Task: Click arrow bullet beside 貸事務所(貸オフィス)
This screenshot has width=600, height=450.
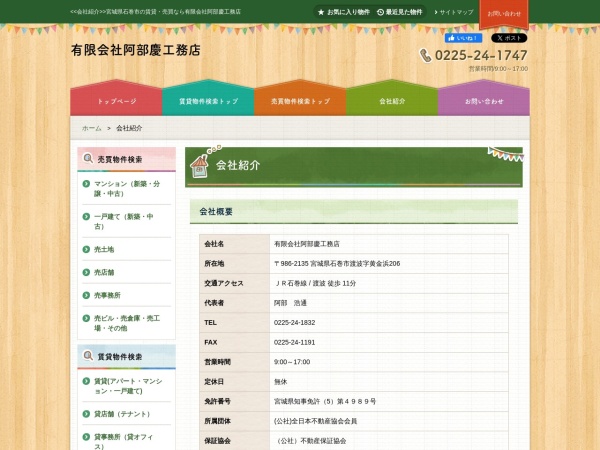Action: (86, 437)
